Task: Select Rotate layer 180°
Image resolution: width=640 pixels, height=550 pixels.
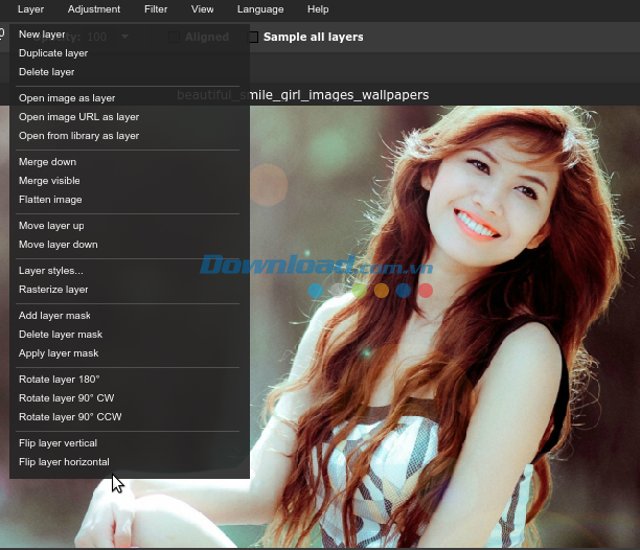Action: [x=129, y=379]
